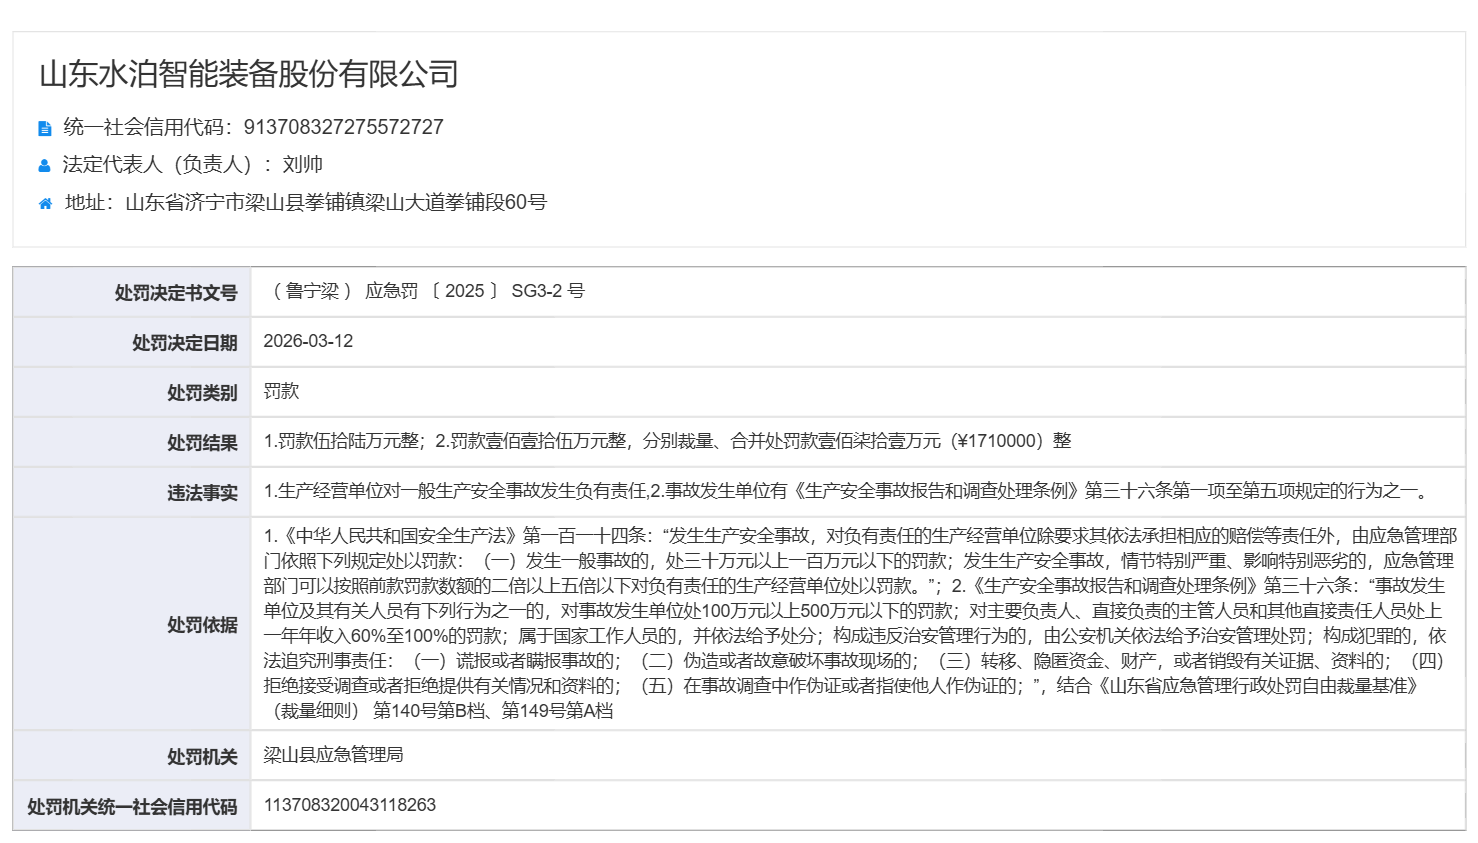Screen dimensions: 1478x843
Task: Click the 处罚决定书文号 row label
Action: coord(176,293)
